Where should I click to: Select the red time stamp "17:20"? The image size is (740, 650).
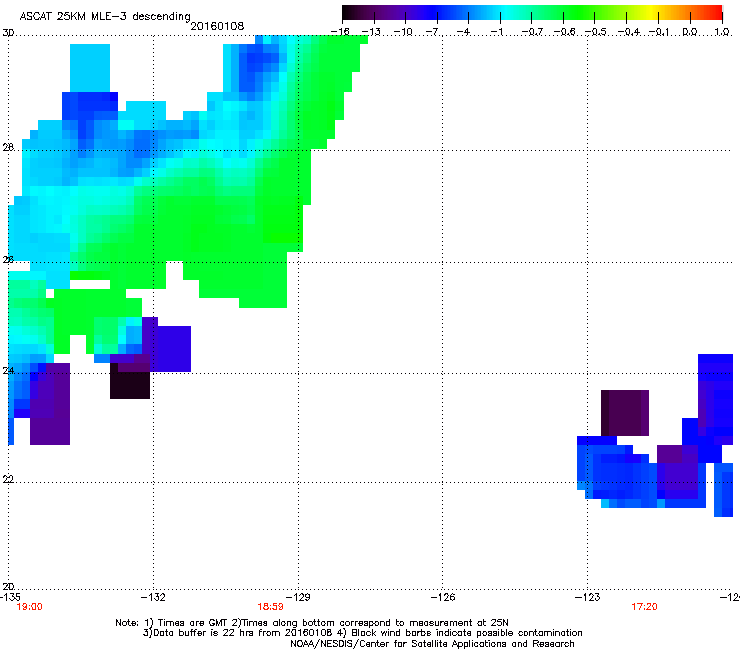click(x=644, y=607)
